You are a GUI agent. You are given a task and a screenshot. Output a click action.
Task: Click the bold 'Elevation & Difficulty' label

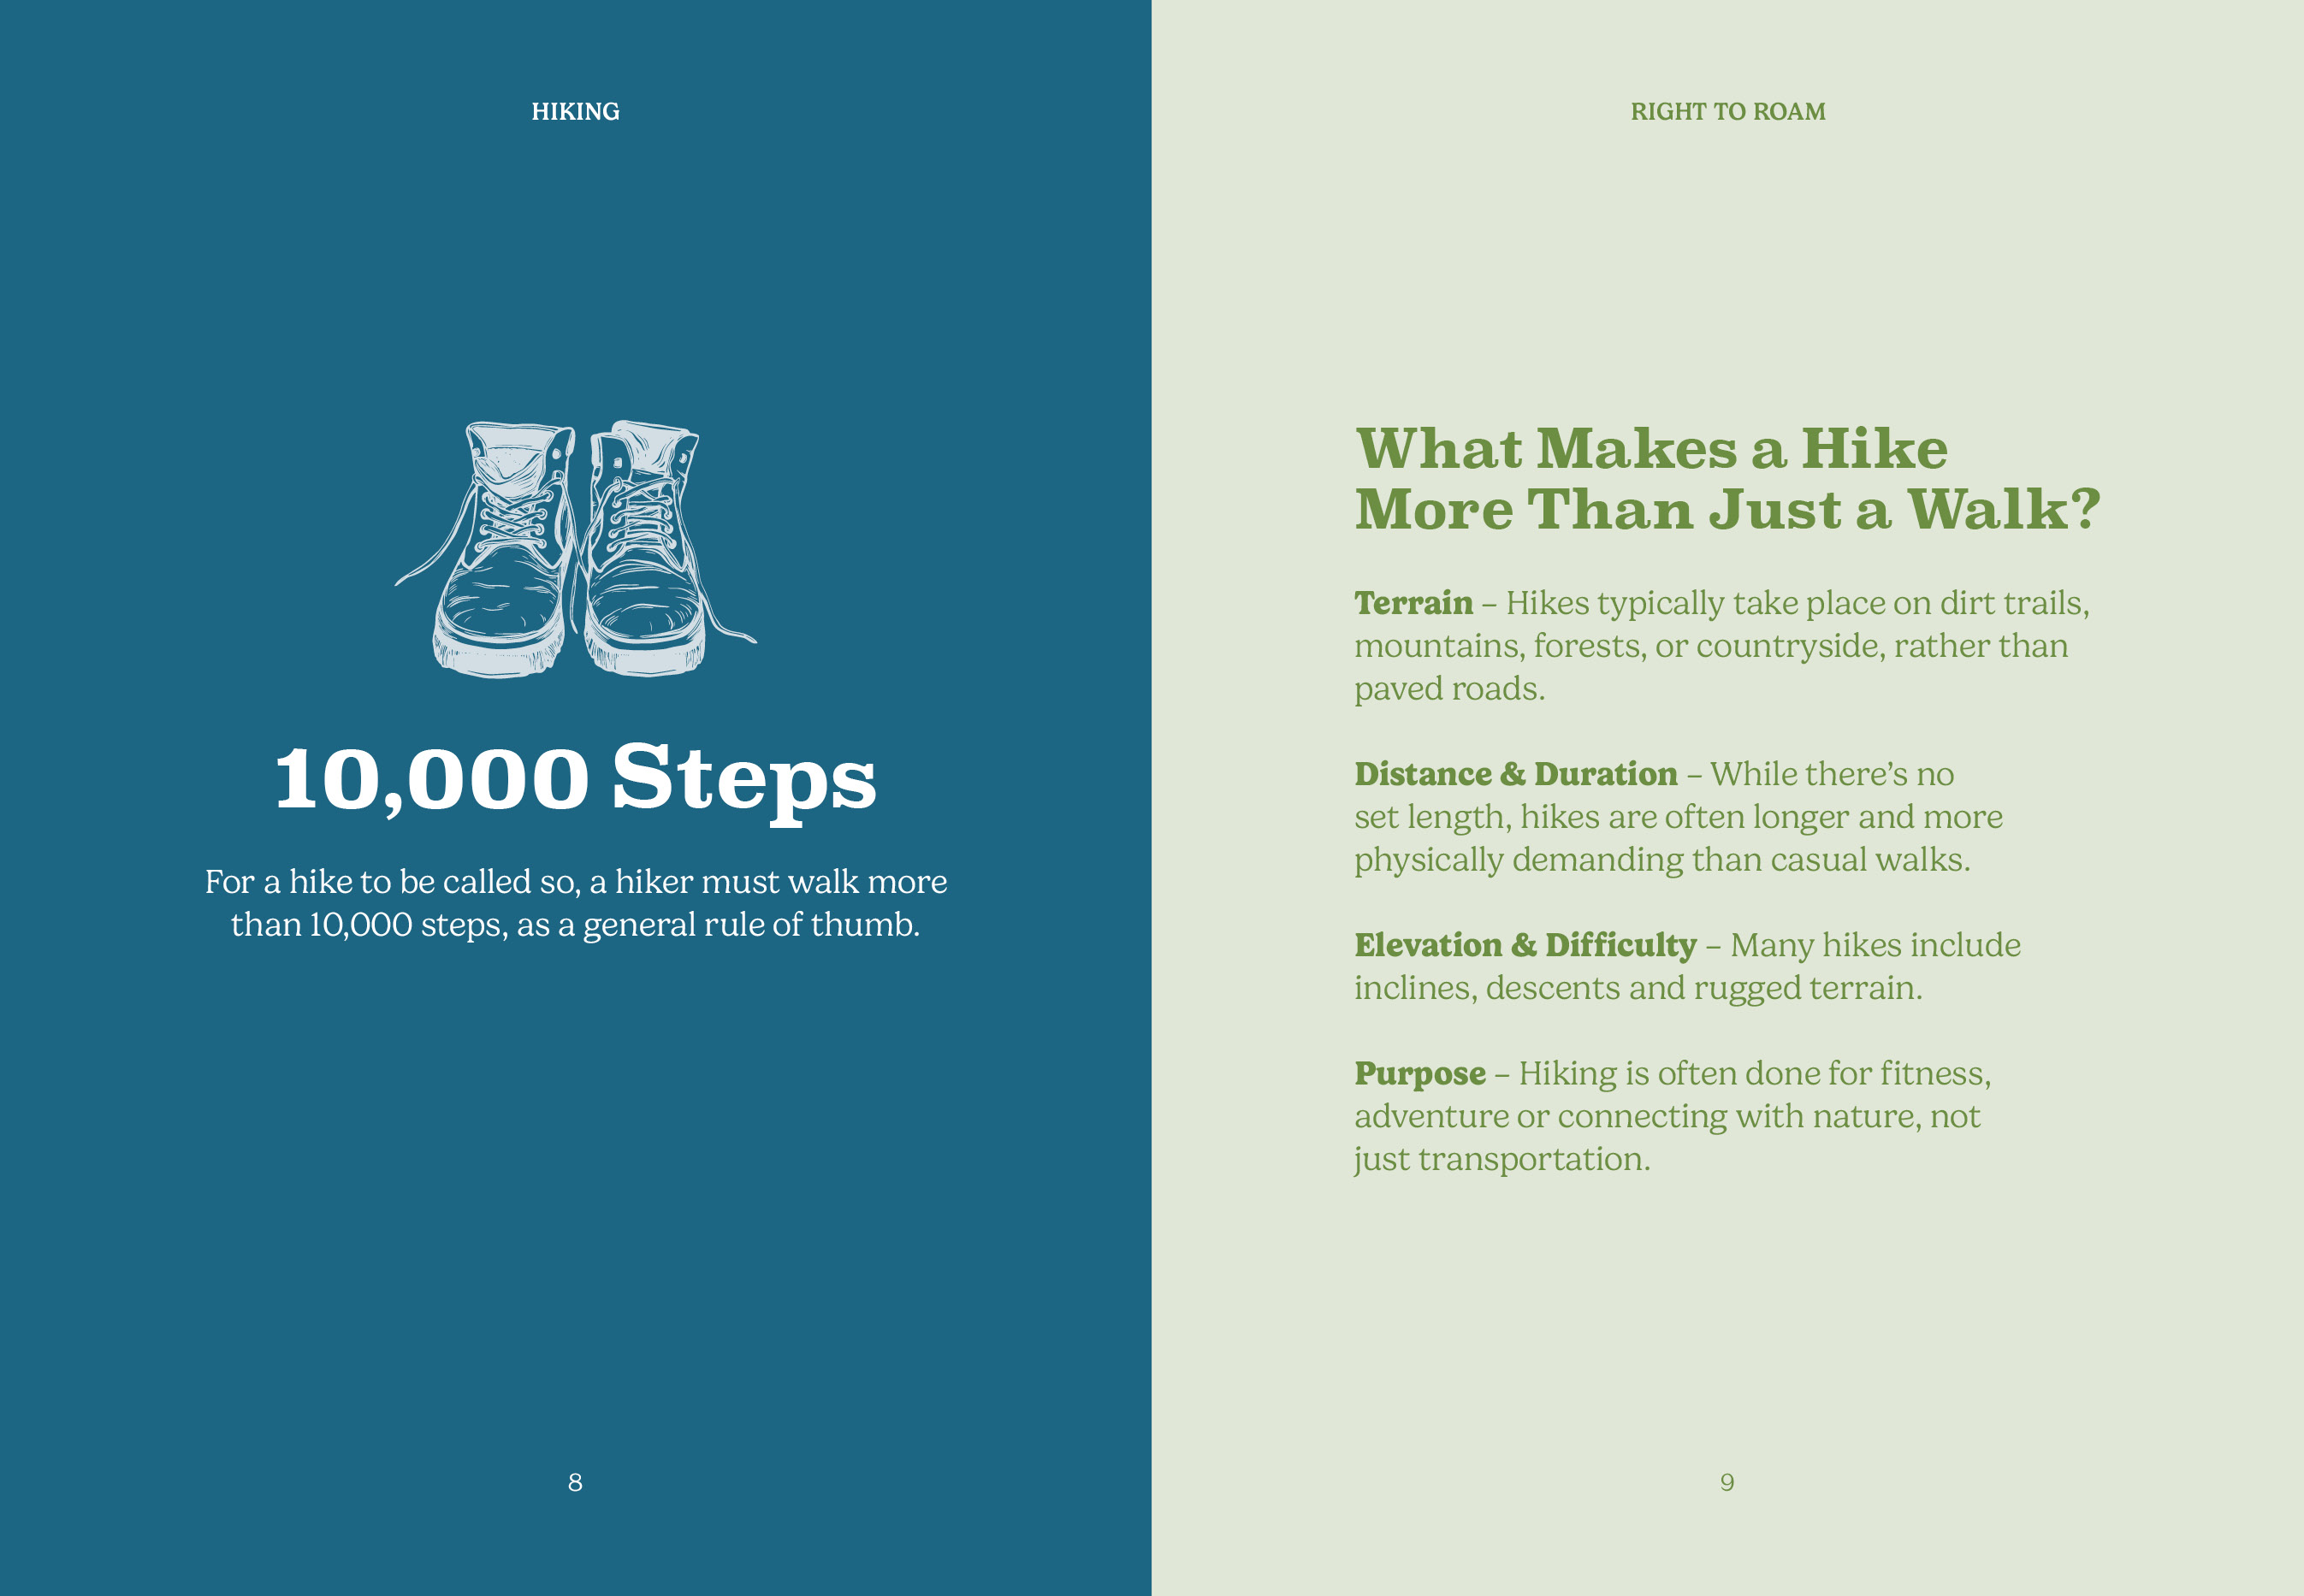tap(1525, 945)
